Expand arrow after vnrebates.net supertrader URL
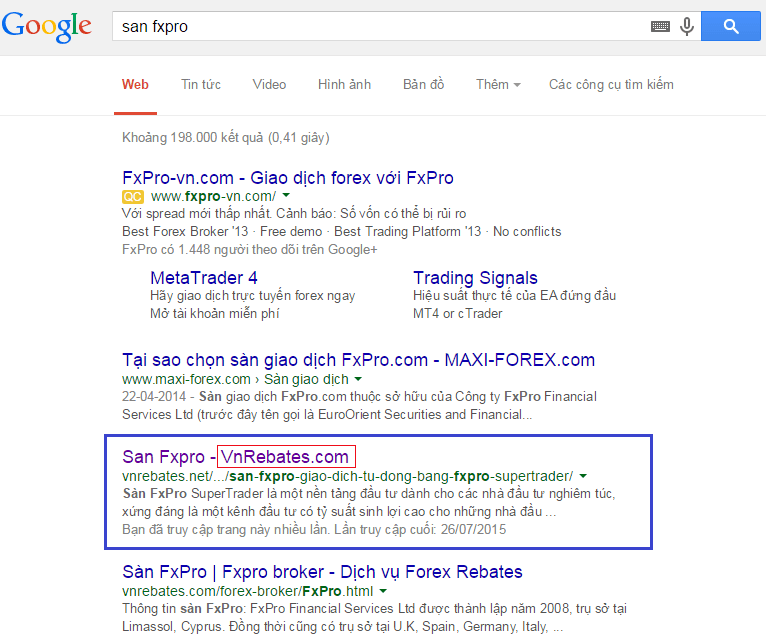 point(583,475)
